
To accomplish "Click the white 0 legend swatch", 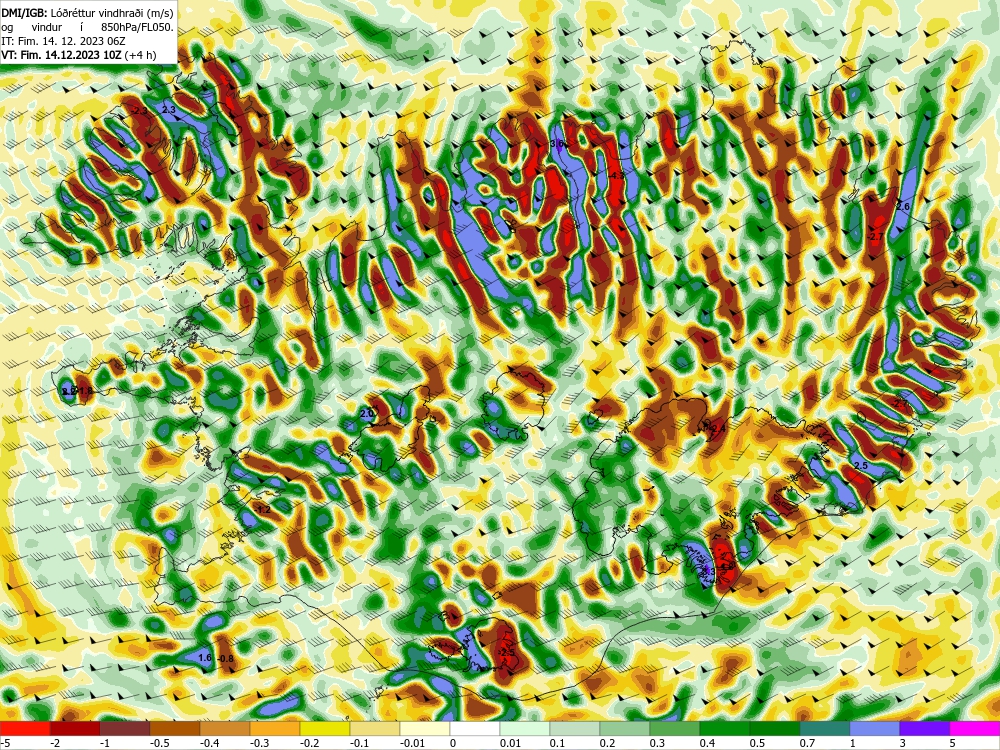I will coord(475,728).
